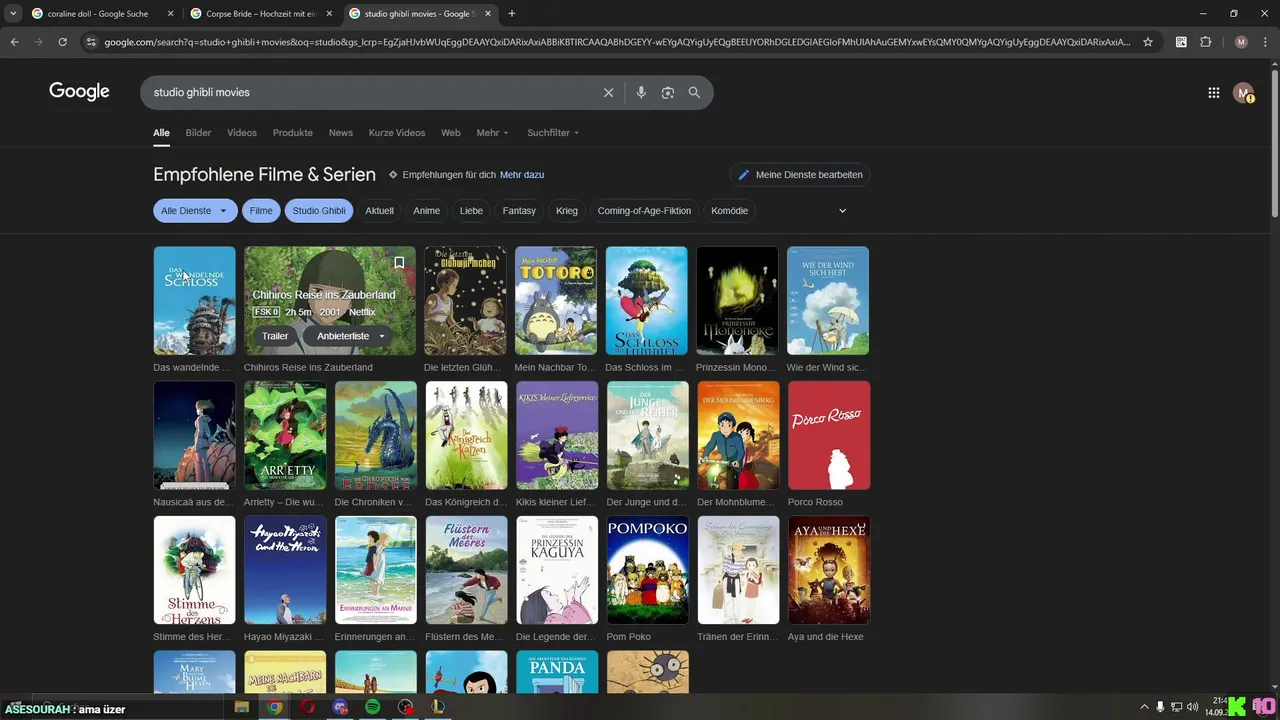This screenshot has height=720, width=1280.
Task: Expand the Anbieterliste dropdown
Action: pos(350,336)
